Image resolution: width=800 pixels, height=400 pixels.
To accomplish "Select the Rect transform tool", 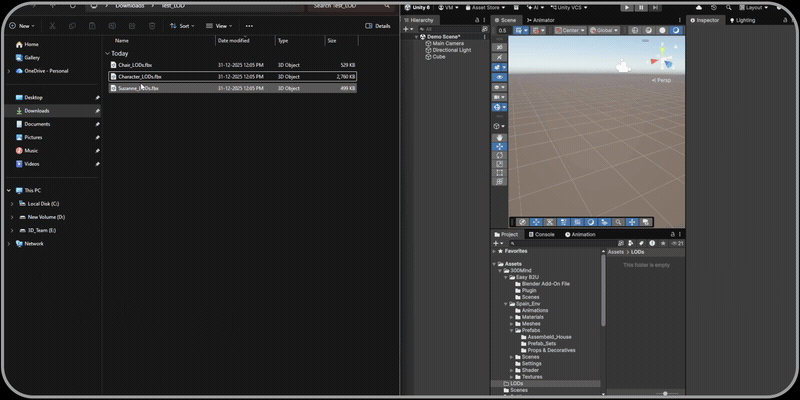I will 499,172.
